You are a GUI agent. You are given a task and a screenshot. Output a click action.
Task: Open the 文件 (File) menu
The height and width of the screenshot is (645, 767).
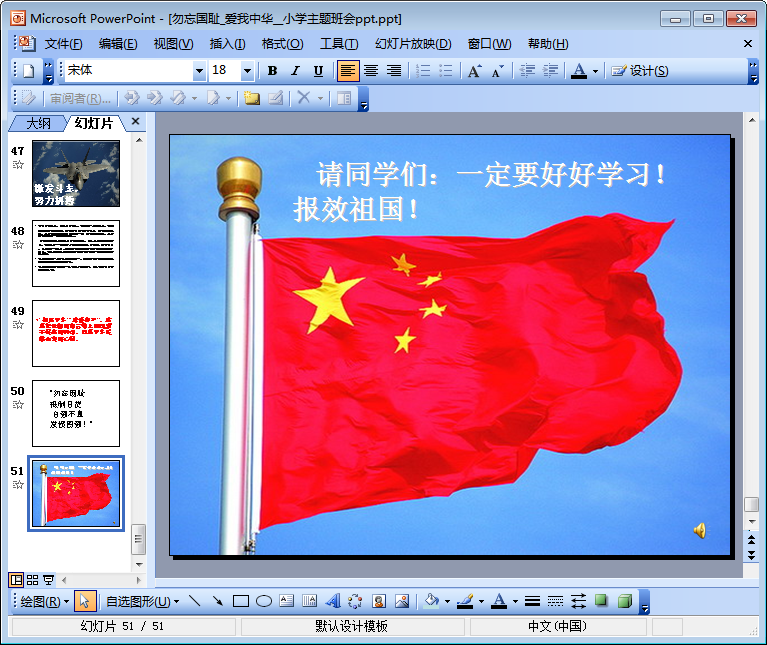coord(64,44)
